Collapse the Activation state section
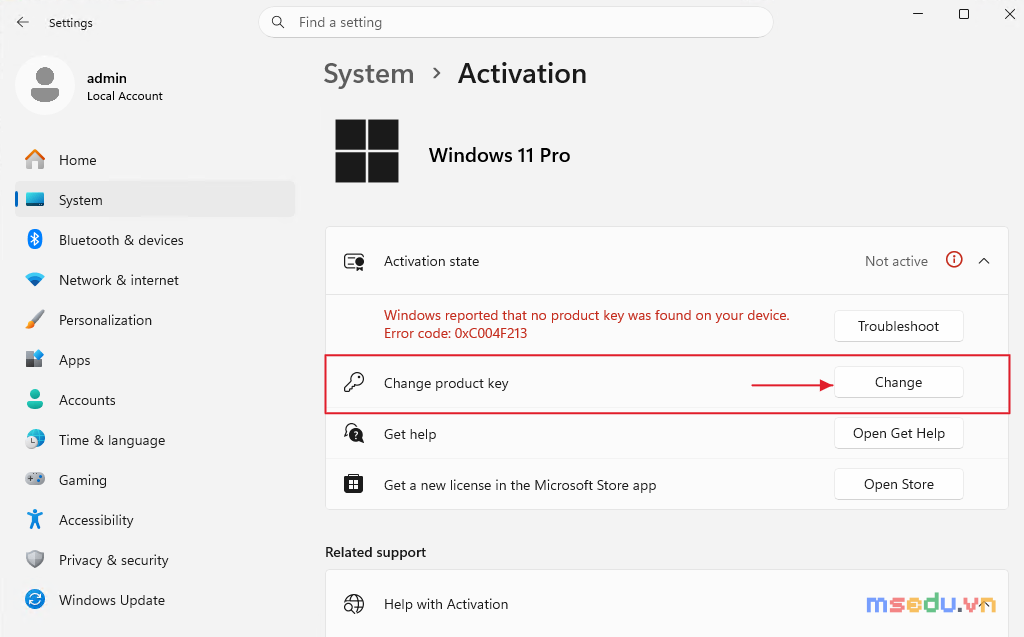This screenshot has width=1024, height=637. (984, 261)
